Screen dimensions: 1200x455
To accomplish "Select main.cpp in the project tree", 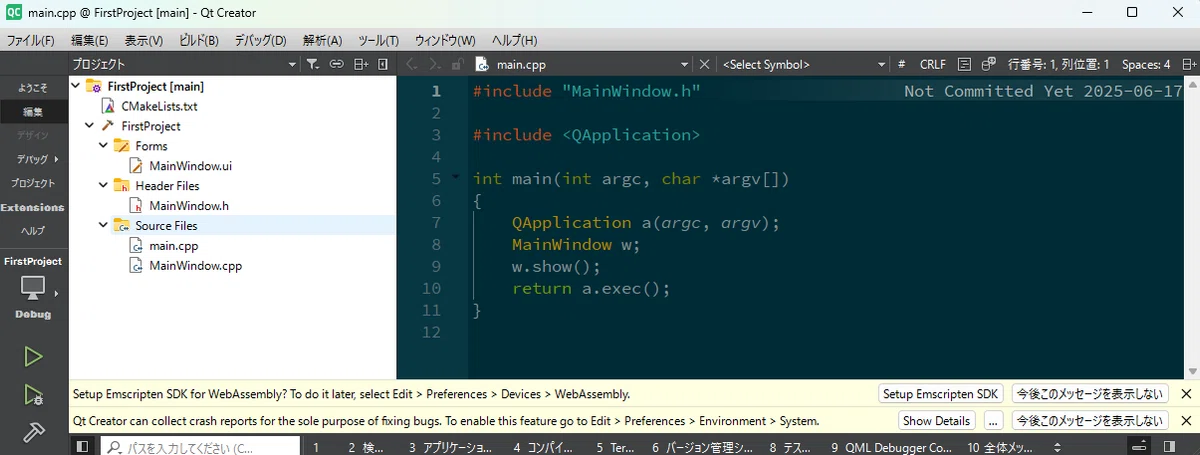I will (x=172, y=246).
